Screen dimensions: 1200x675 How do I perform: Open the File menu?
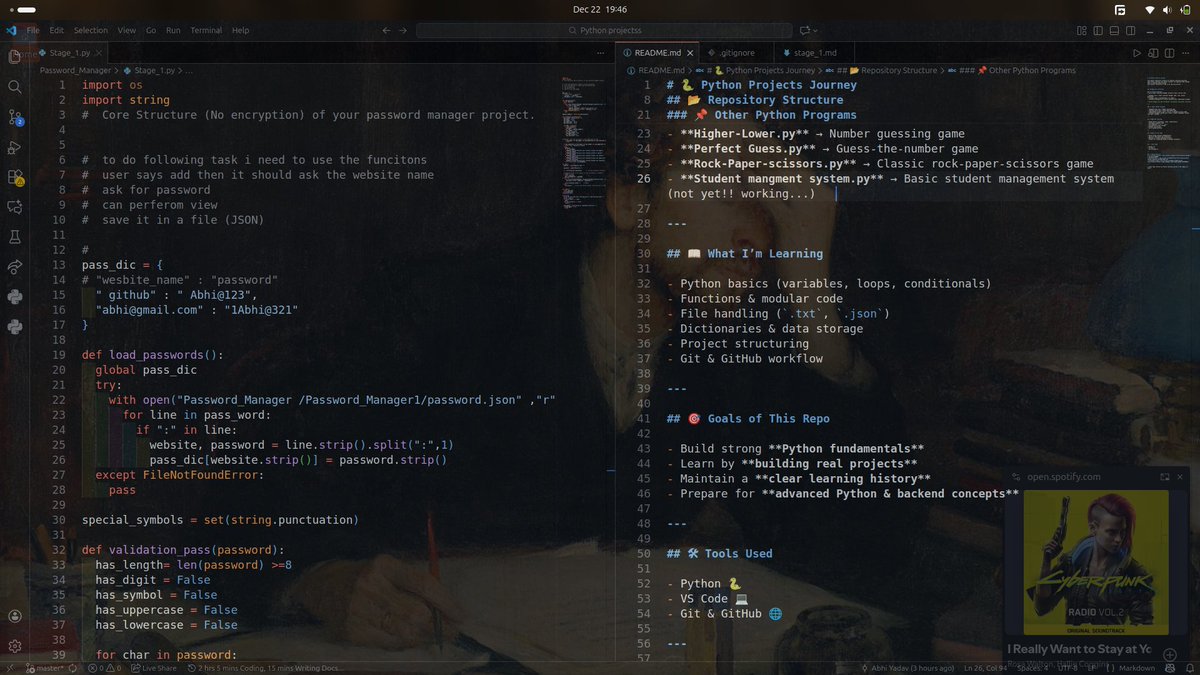(33, 31)
